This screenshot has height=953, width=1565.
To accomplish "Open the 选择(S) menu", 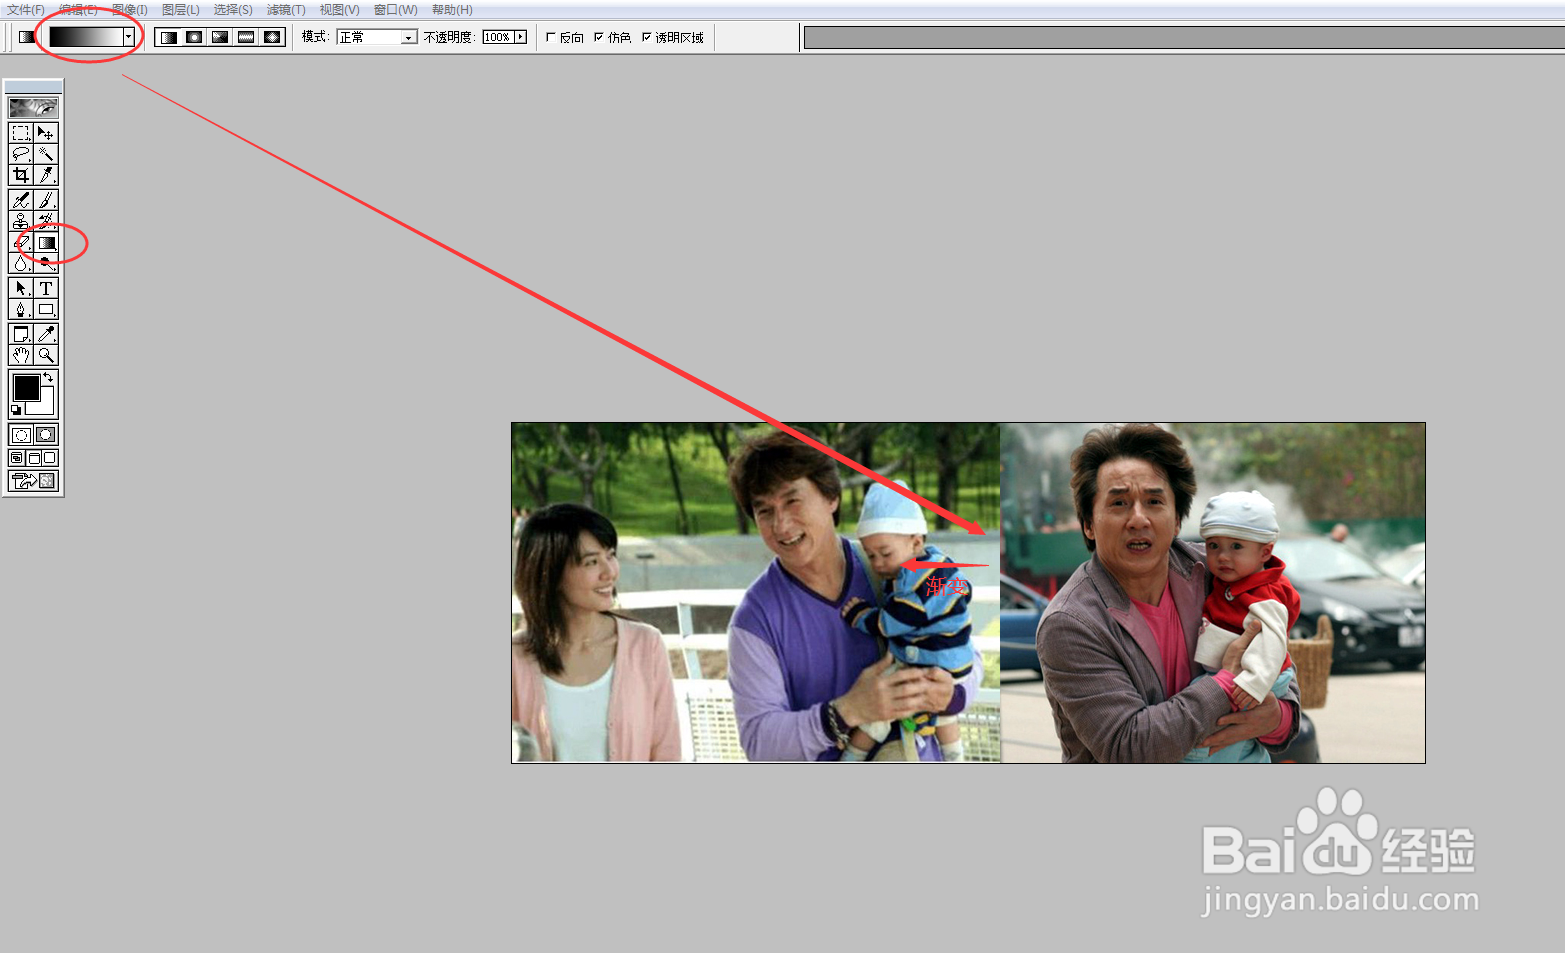I will click(233, 10).
